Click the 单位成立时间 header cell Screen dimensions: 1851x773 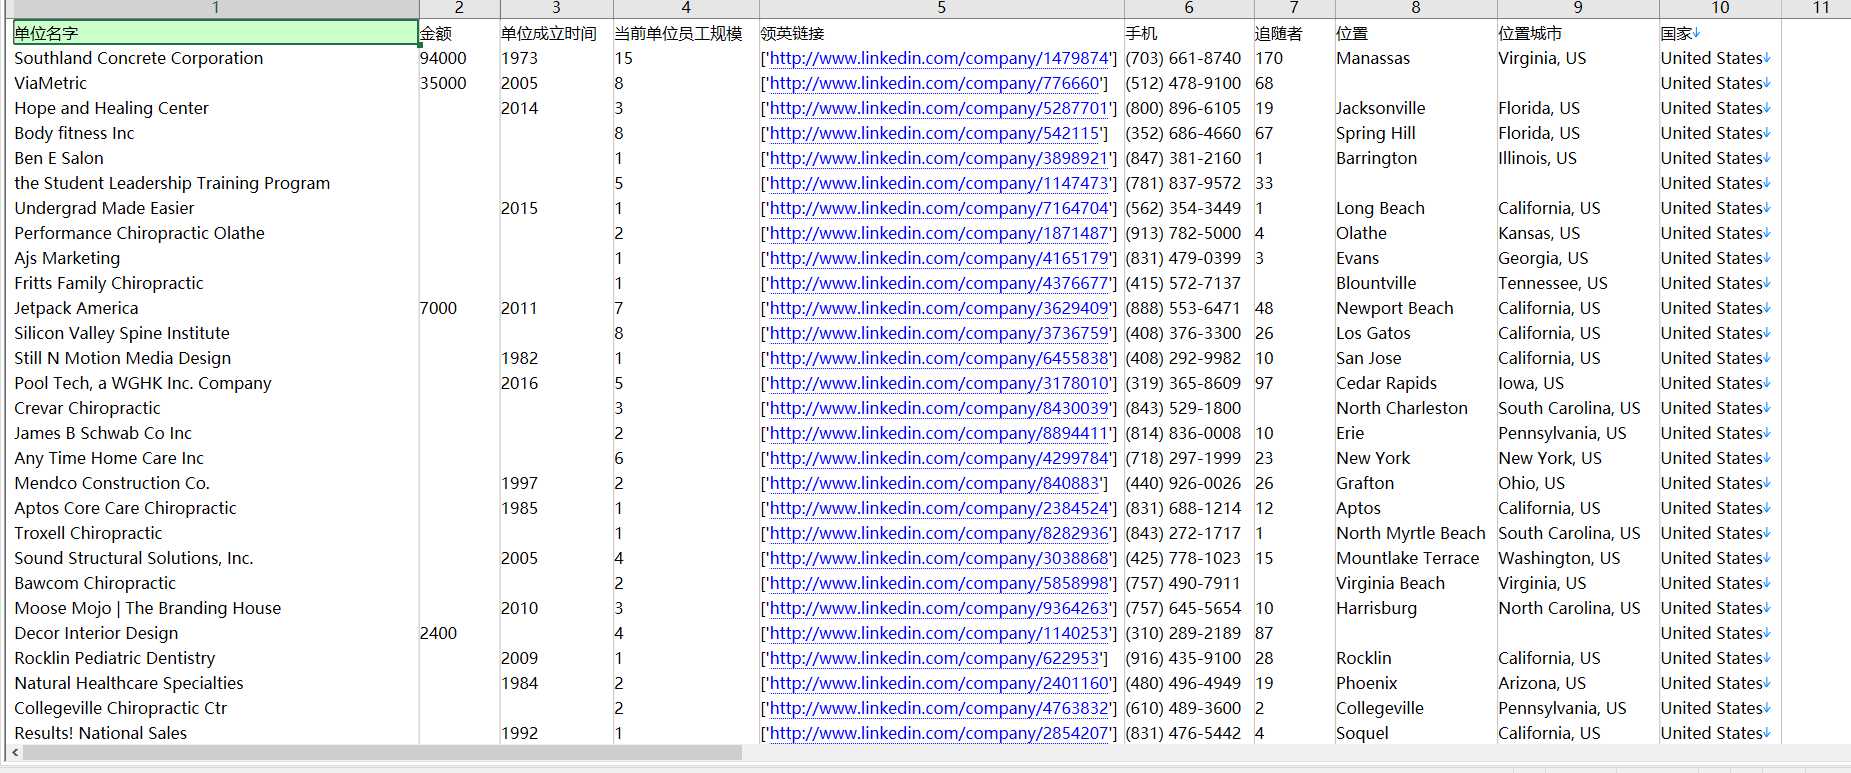[556, 33]
